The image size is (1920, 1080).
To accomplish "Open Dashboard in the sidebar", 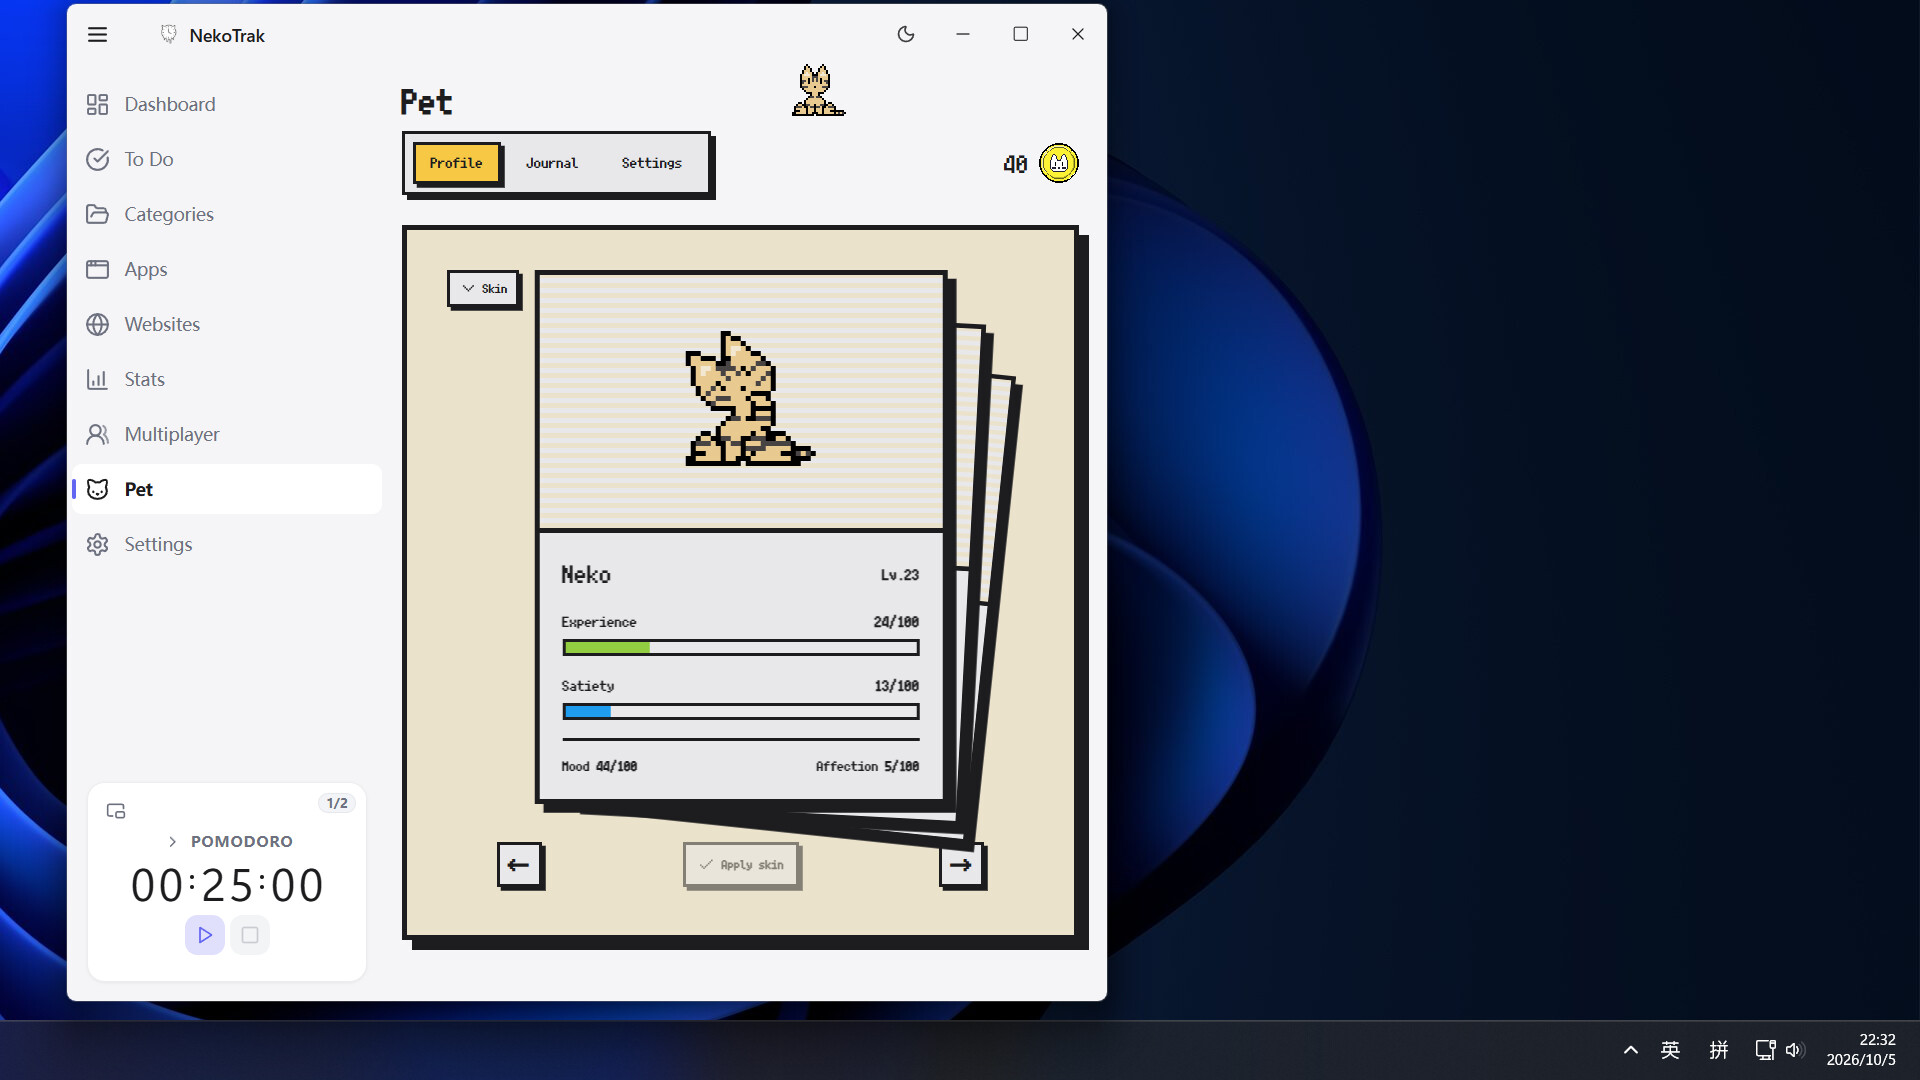I will [227, 104].
